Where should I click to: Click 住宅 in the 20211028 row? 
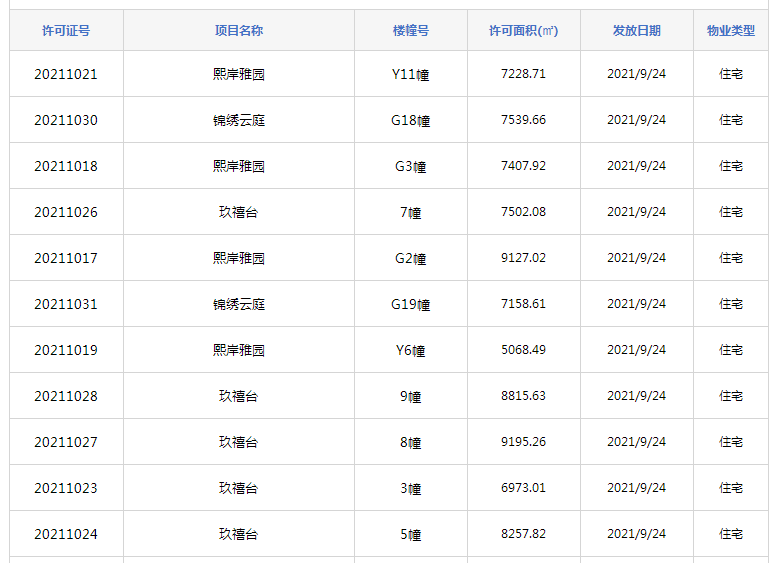tap(731, 396)
